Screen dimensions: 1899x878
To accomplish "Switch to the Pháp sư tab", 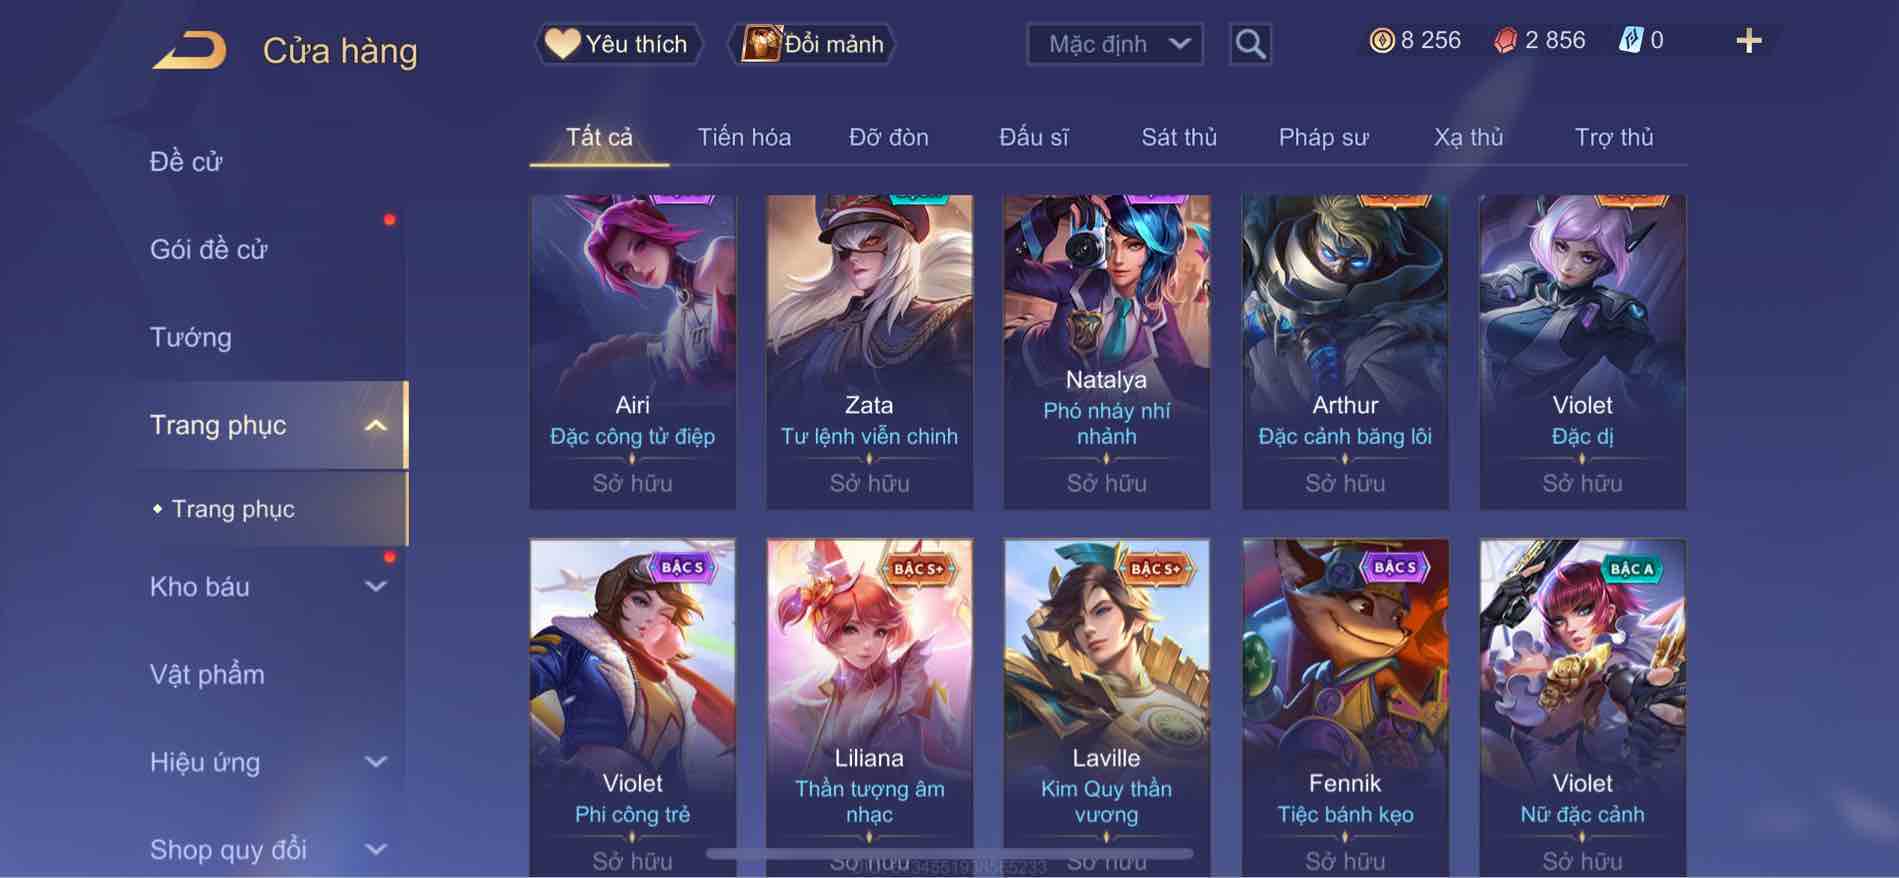I will click(x=1323, y=137).
